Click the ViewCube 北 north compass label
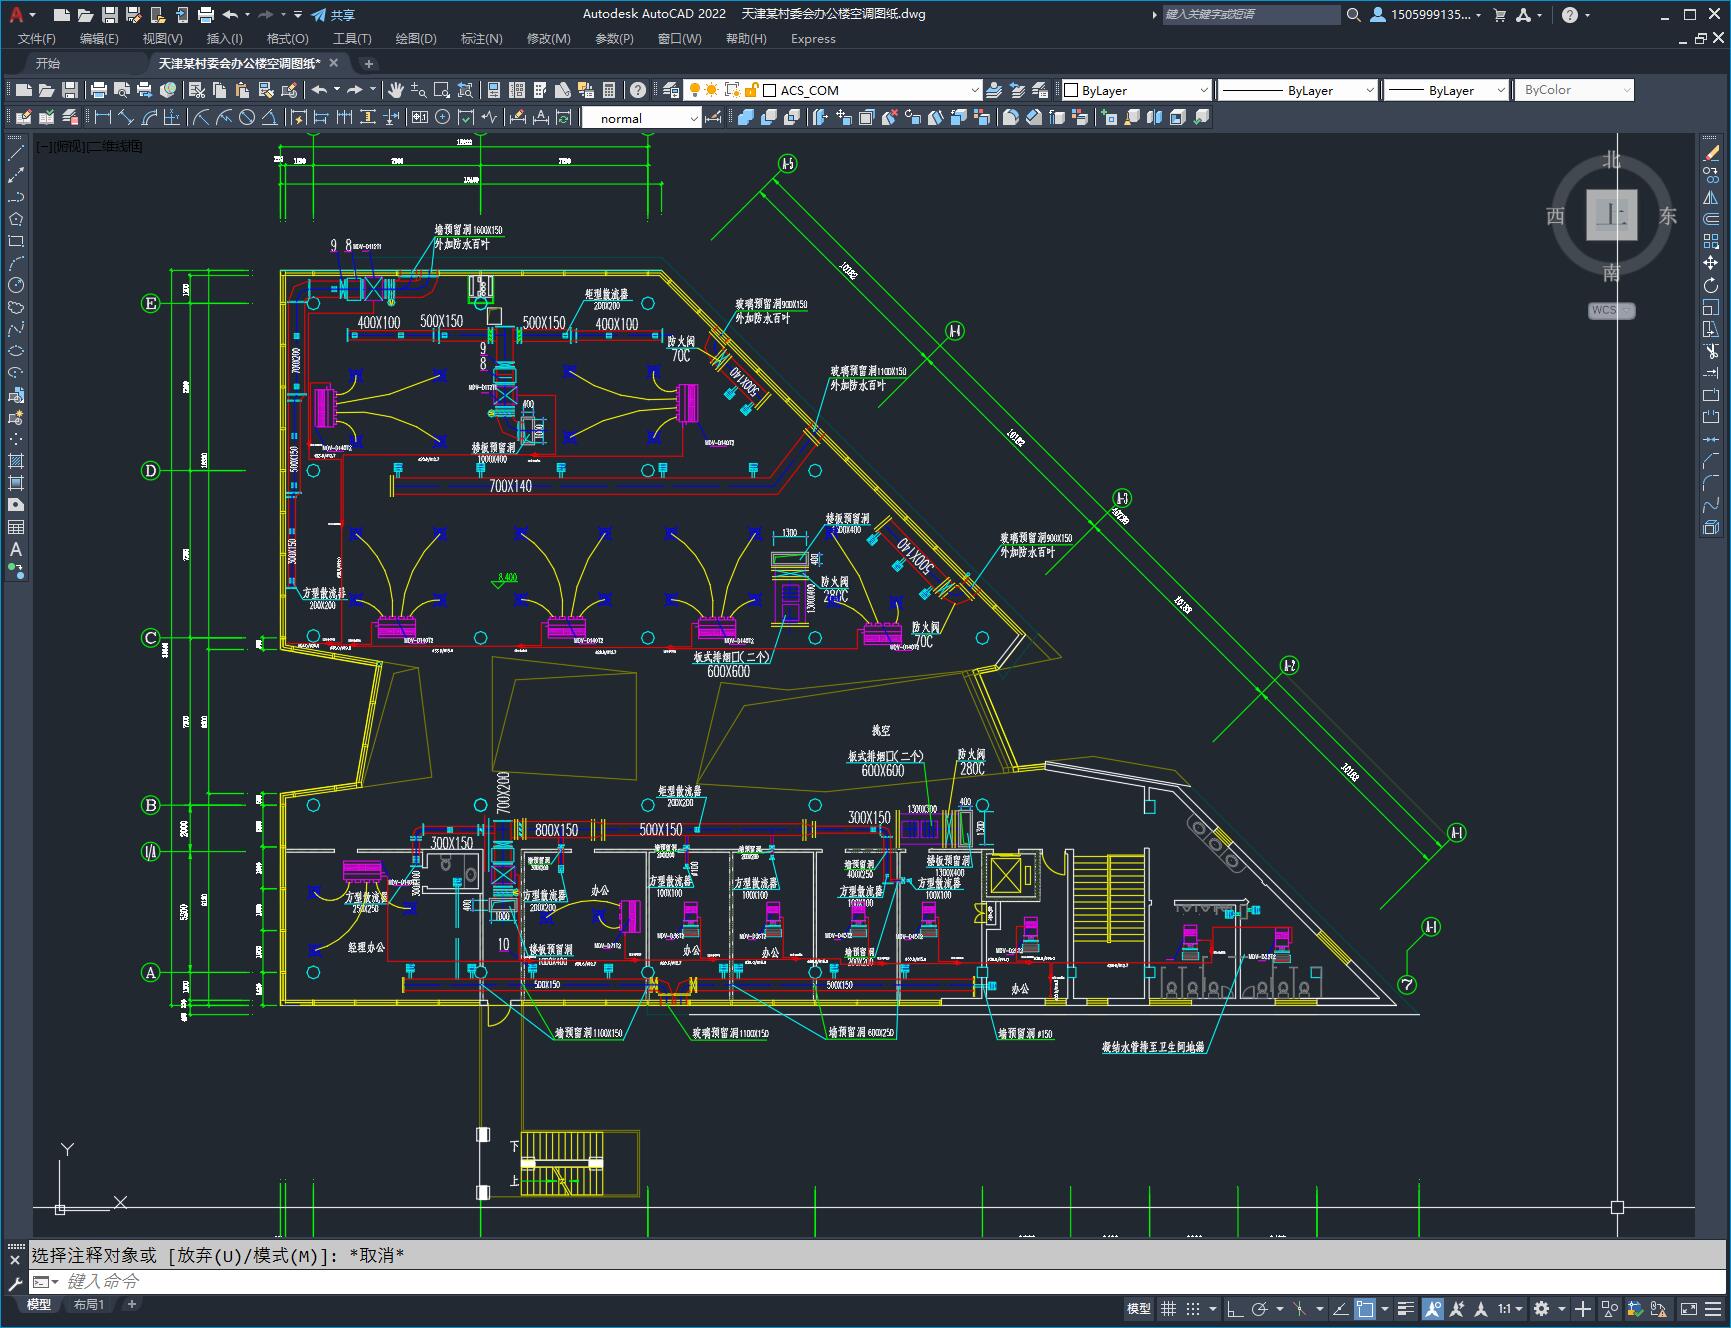 click(x=1611, y=160)
